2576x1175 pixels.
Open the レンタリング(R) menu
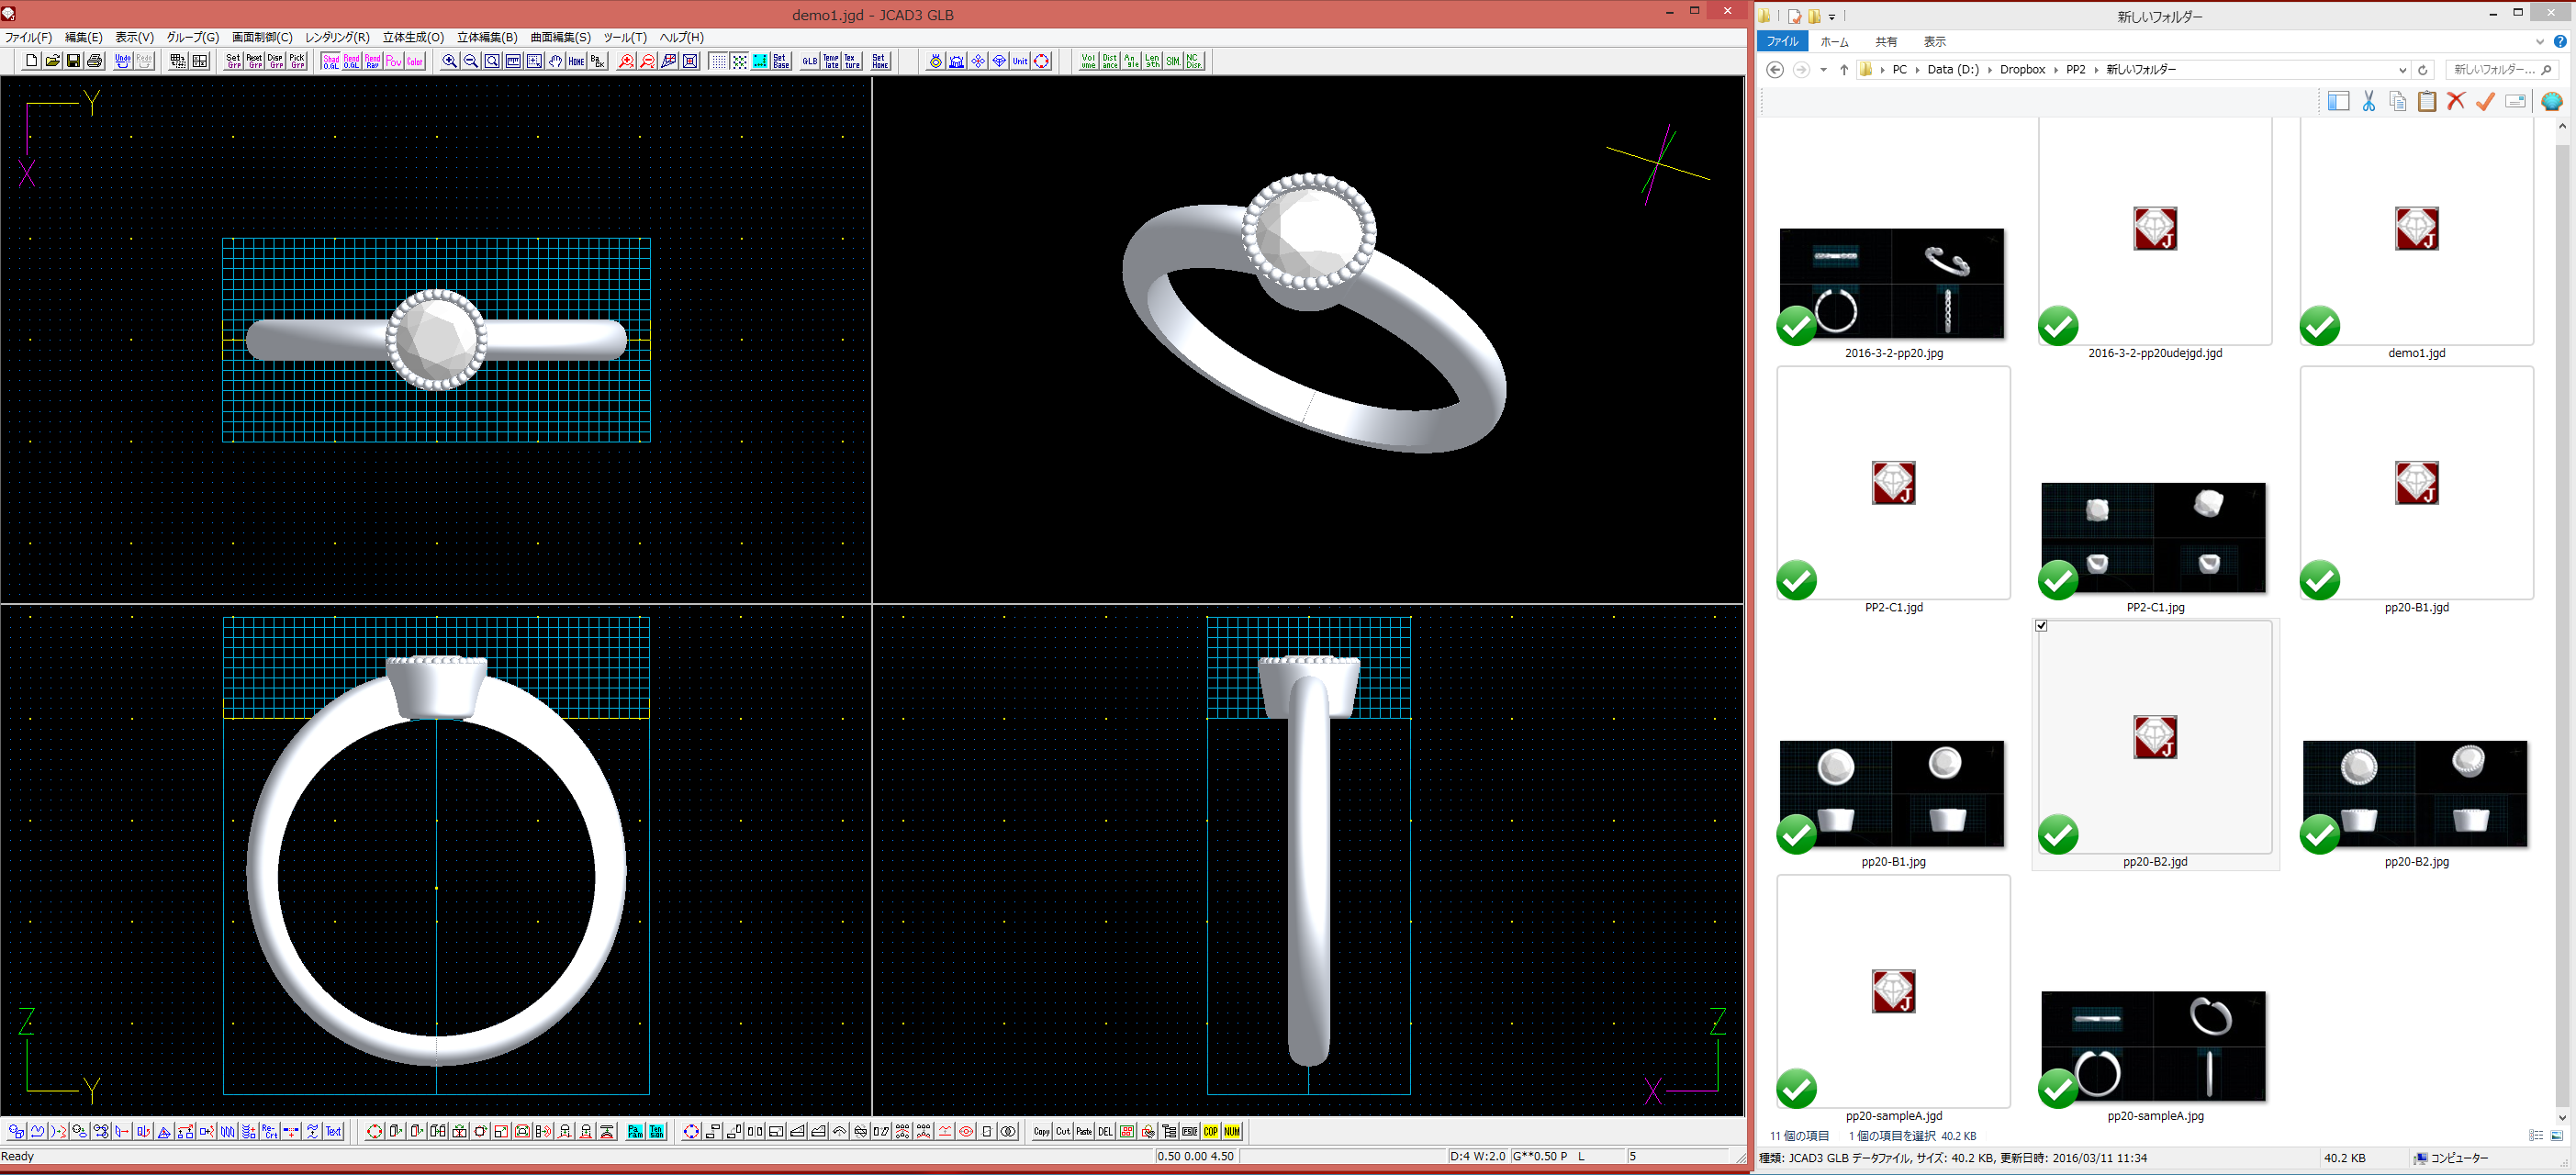click(337, 37)
